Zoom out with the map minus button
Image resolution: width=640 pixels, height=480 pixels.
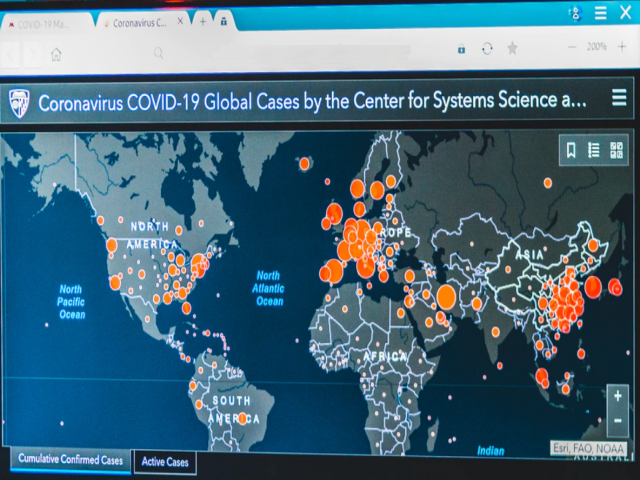click(x=619, y=420)
